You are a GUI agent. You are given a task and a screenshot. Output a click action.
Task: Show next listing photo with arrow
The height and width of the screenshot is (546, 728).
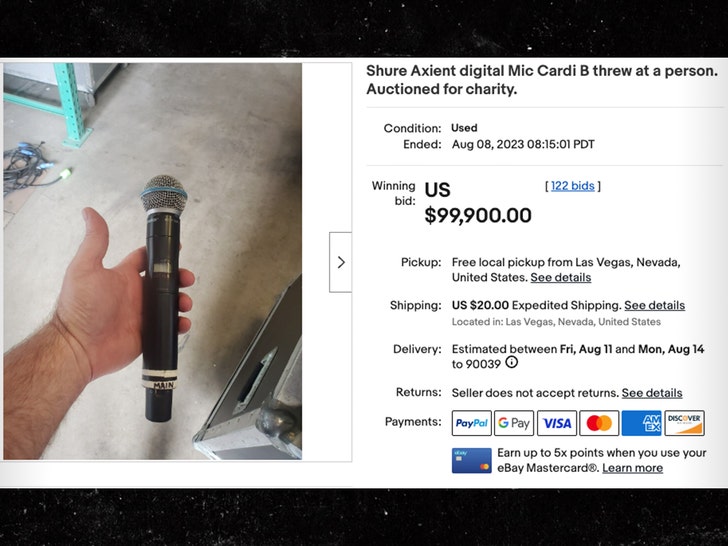click(340, 262)
